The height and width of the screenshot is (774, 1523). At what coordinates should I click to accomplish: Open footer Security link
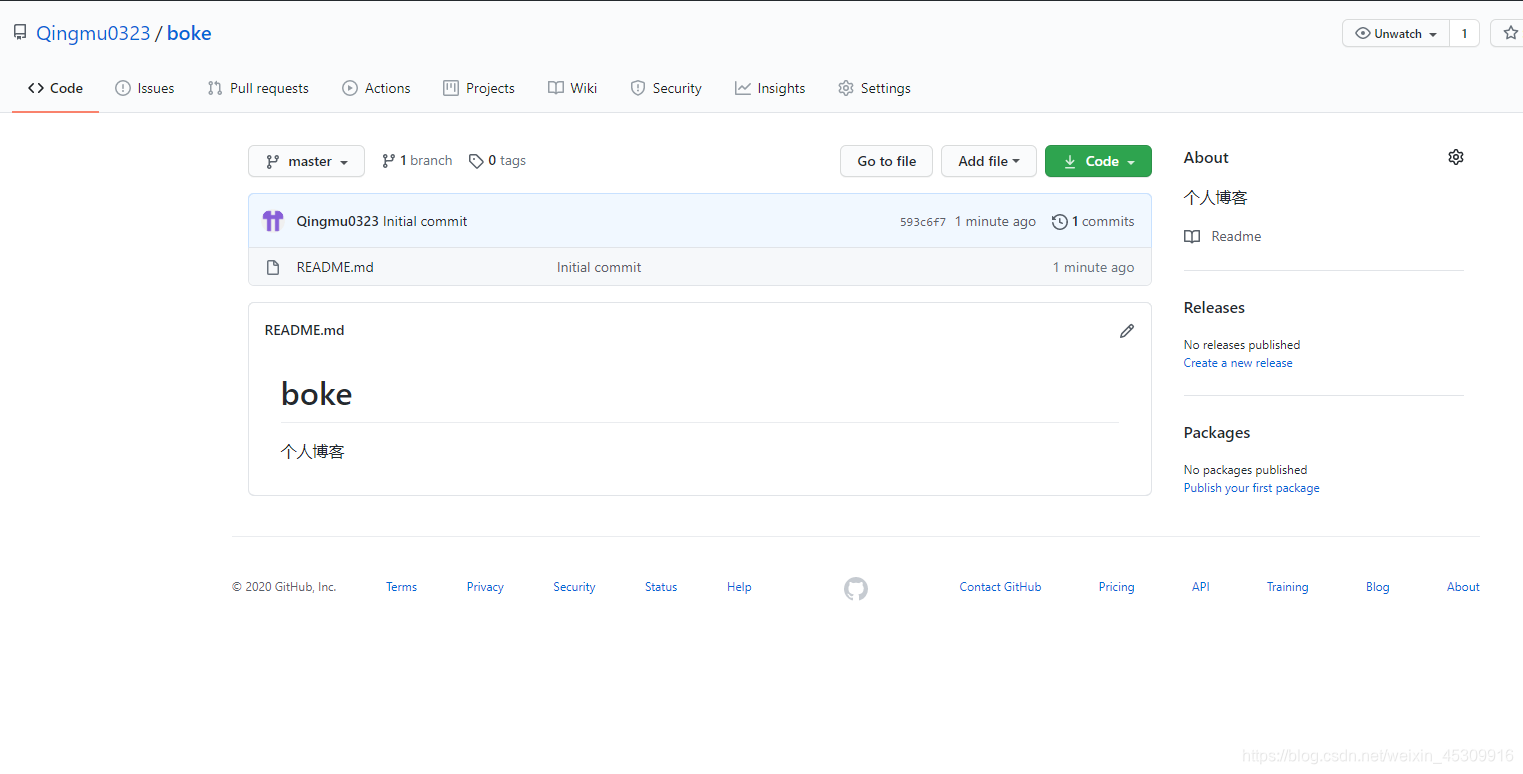(574, 587)
